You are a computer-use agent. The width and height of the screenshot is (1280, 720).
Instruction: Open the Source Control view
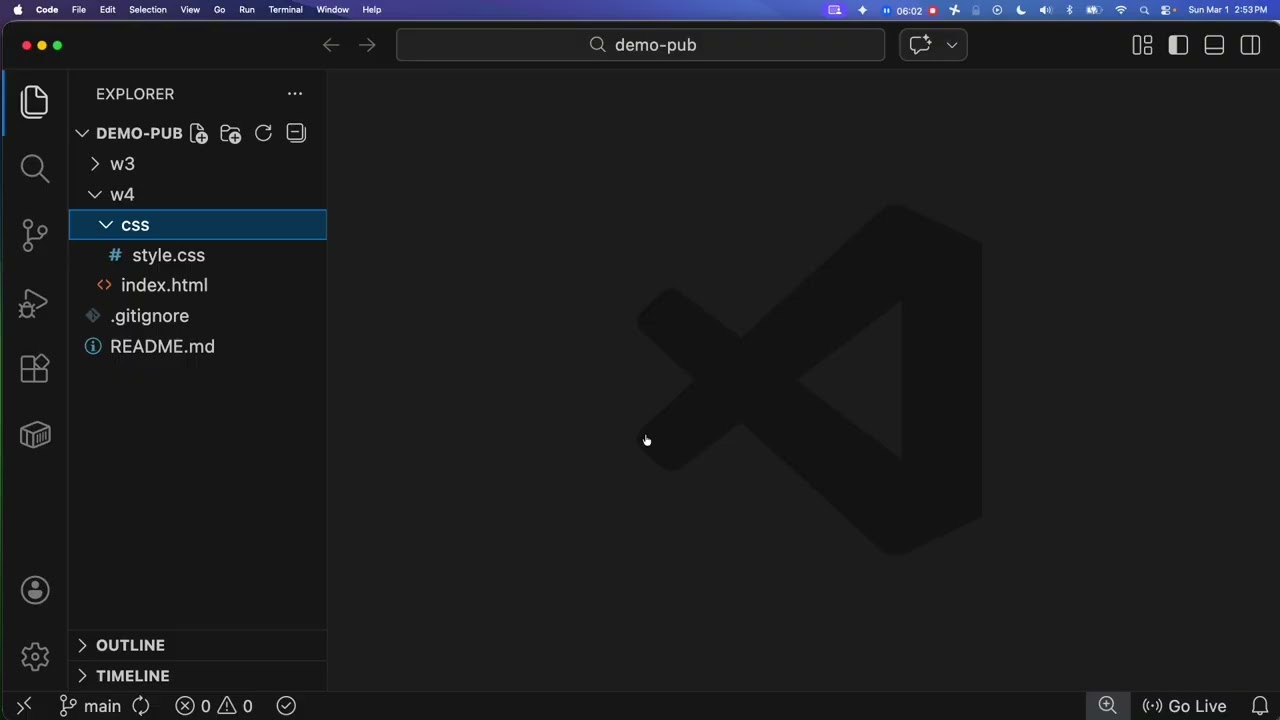click(35, 235)
